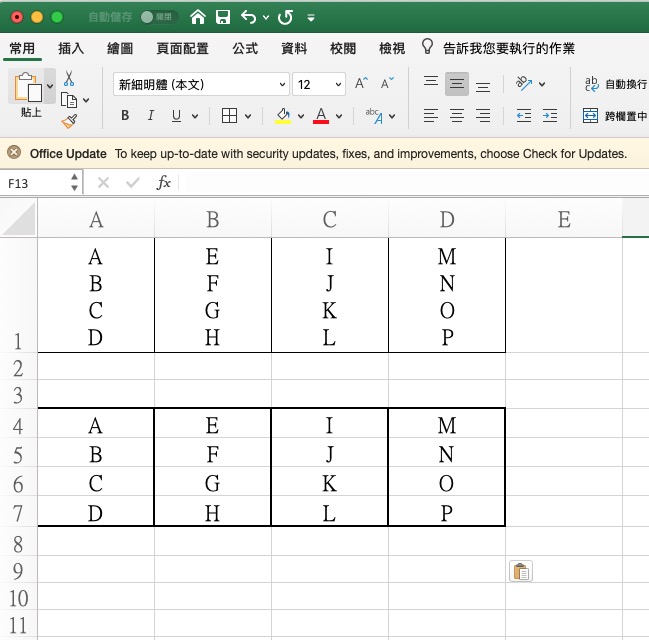
Task: Toggle bold formatting
Action: (x=125, y=116)
